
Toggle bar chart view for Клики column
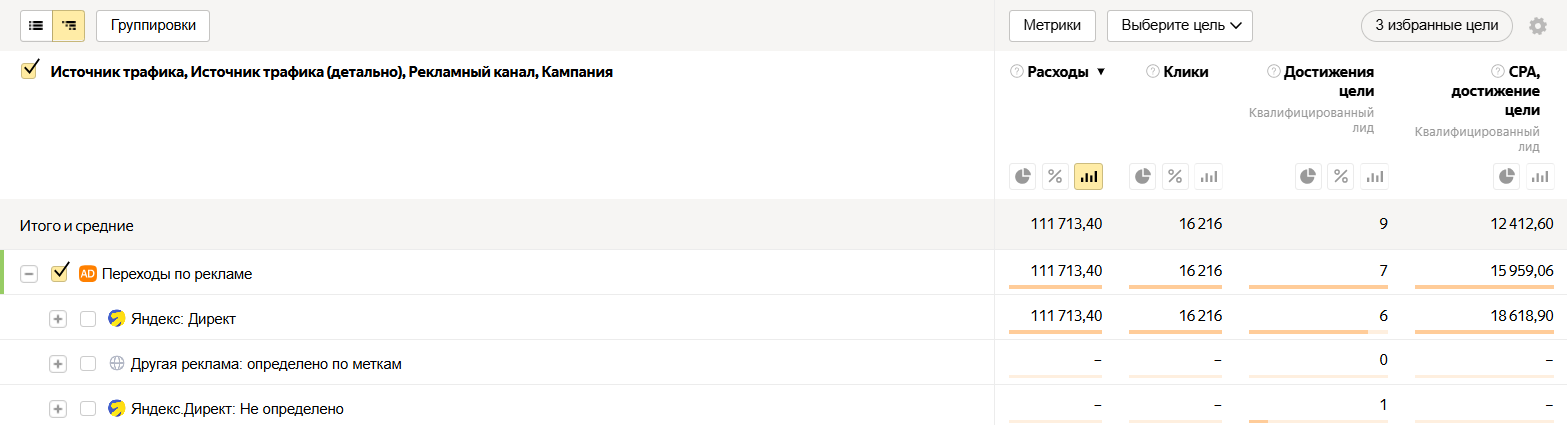[1209, 177]
